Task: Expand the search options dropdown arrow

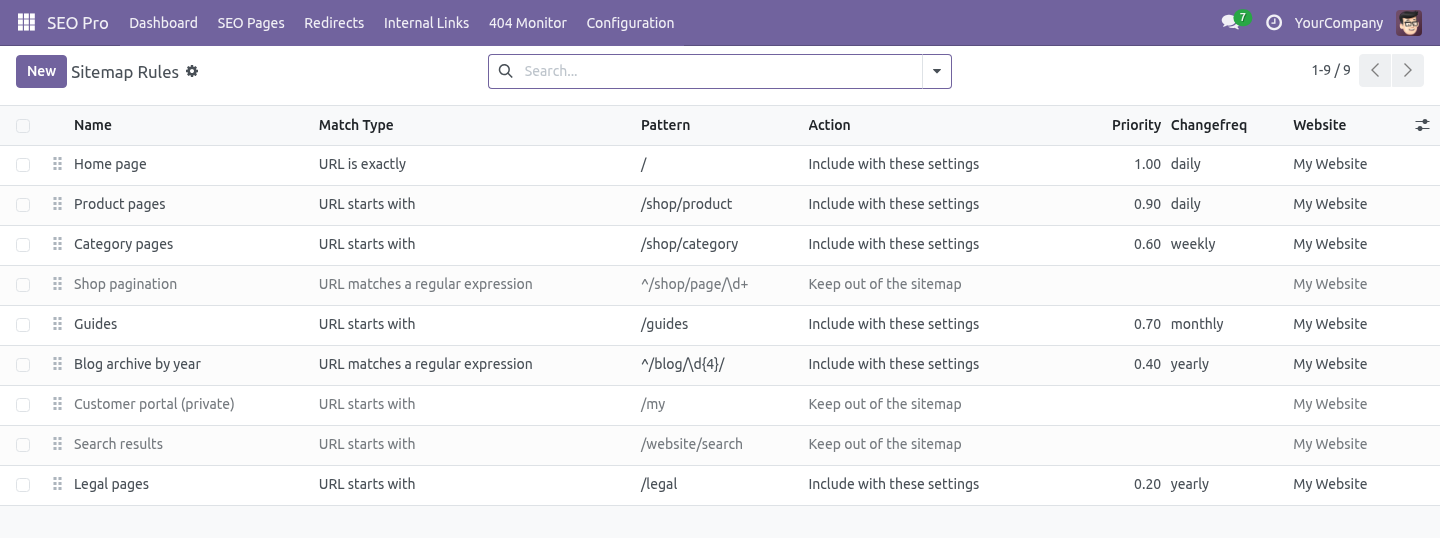Action: [937, 71]
